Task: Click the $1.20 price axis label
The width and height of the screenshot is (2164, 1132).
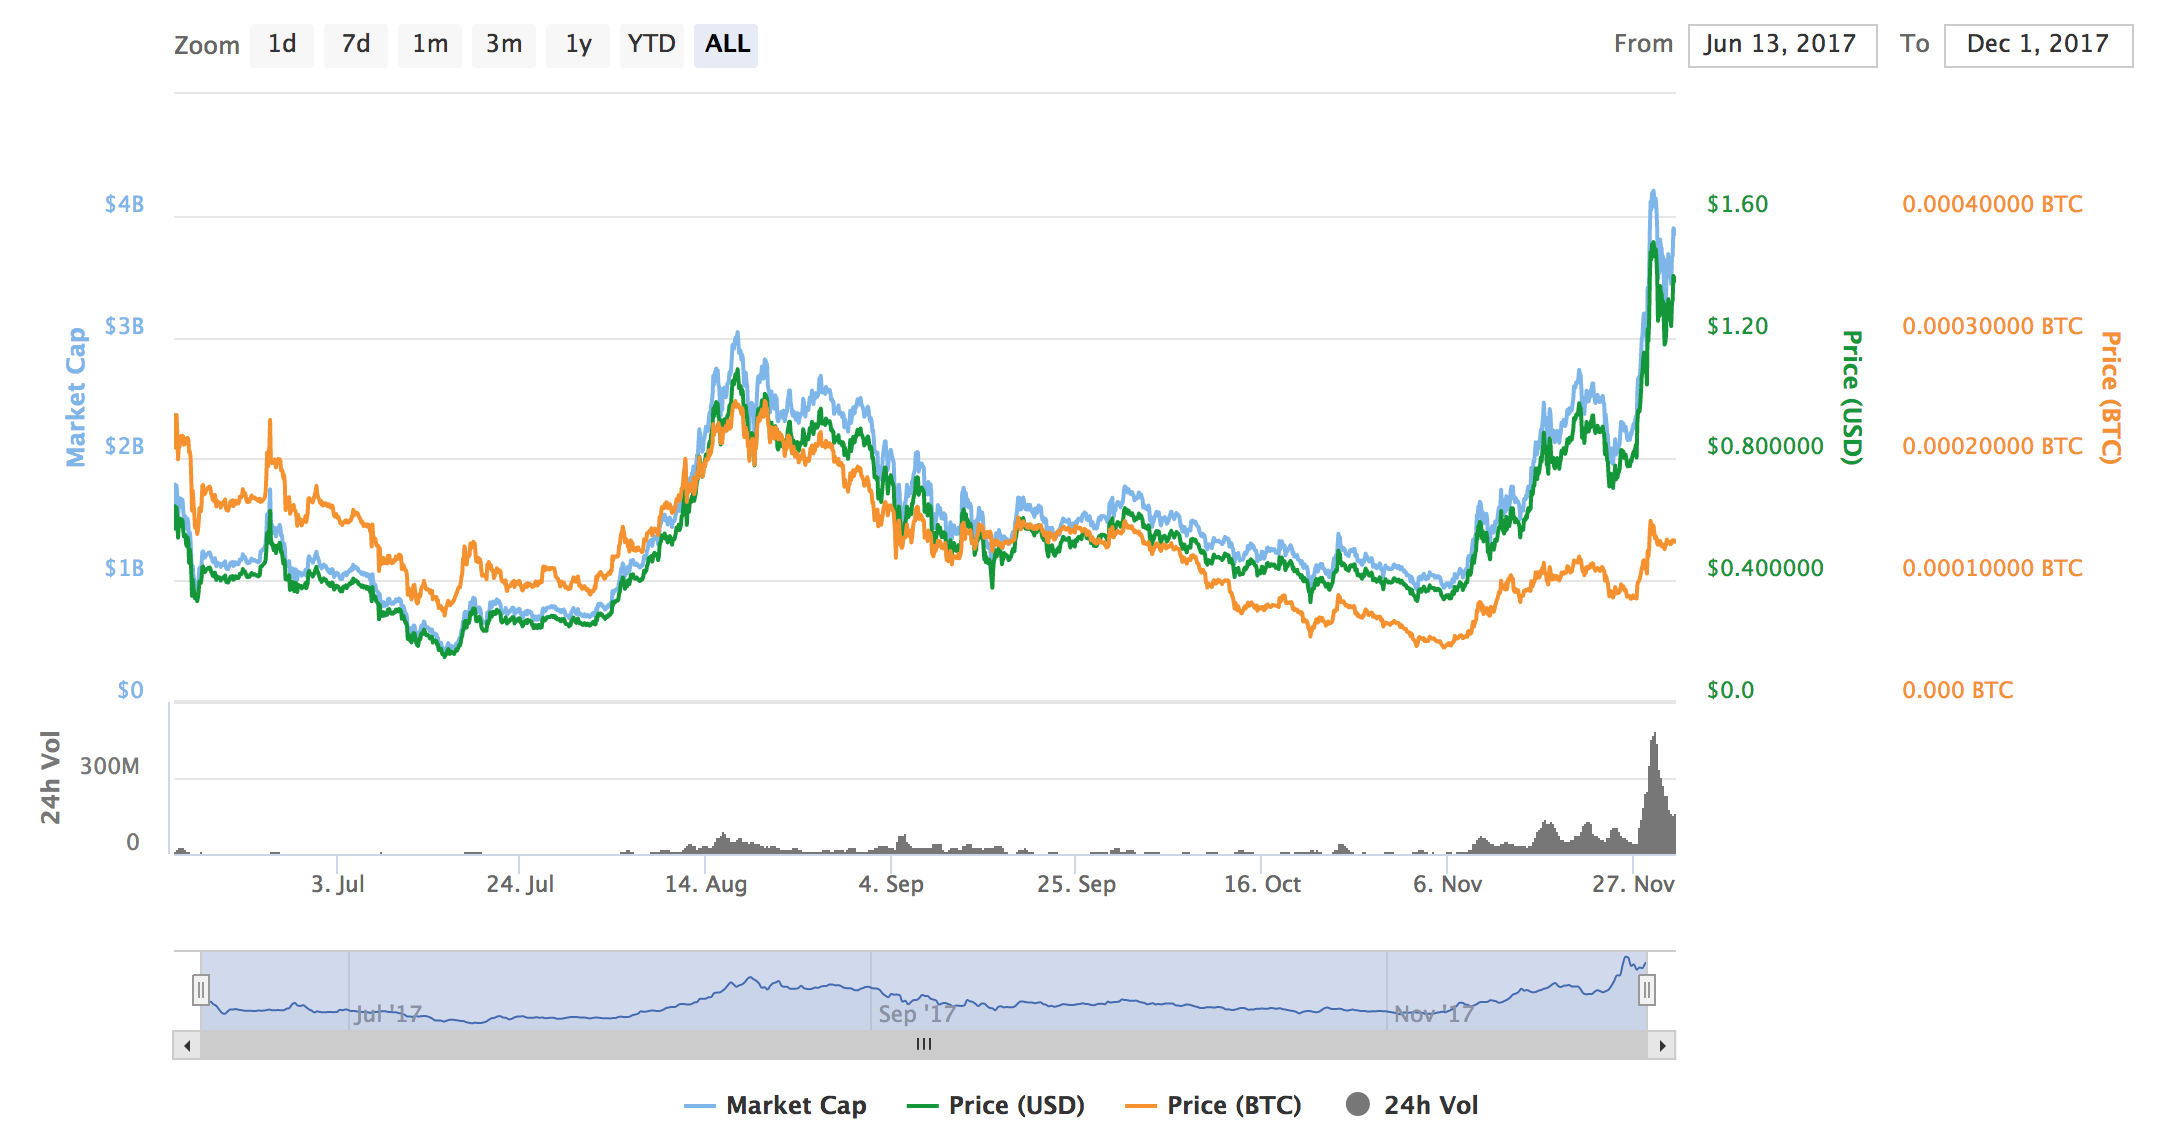Action: pos(1737,327)
